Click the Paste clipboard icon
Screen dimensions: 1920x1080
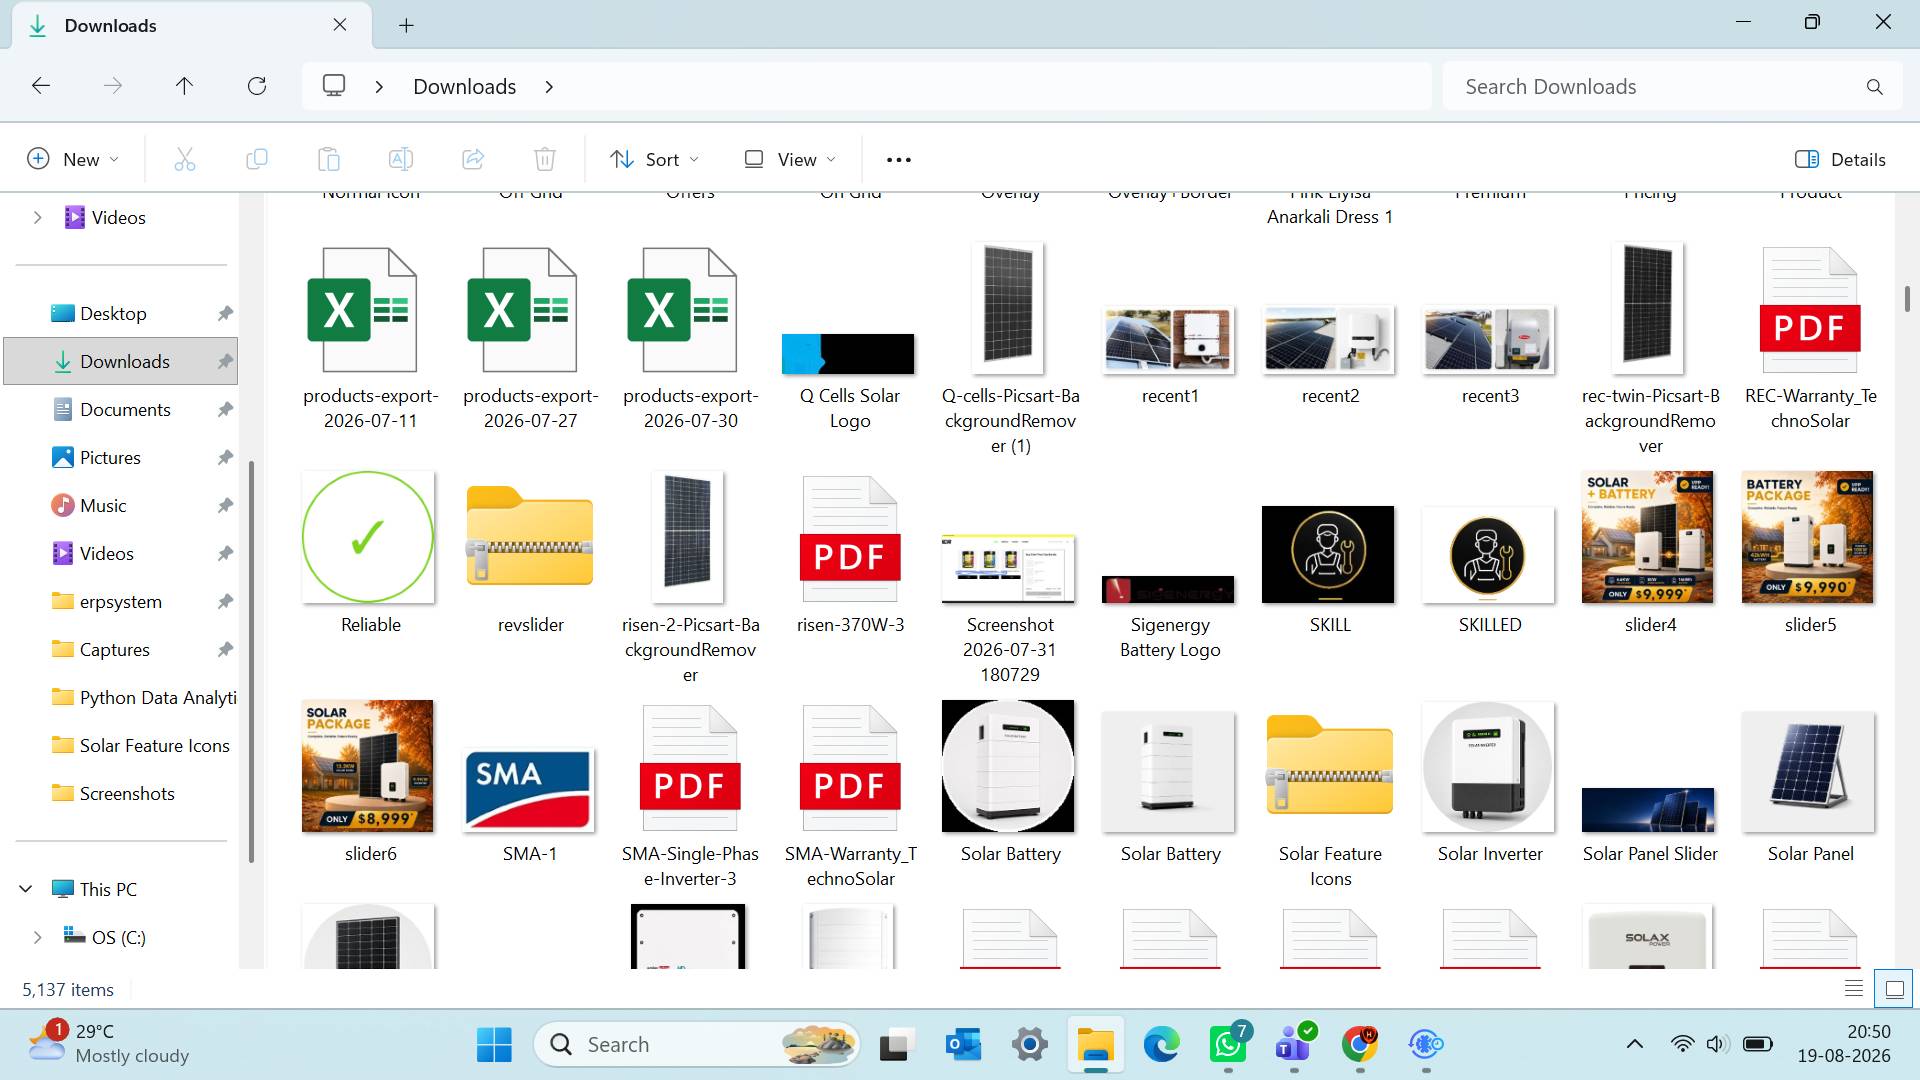point(329,159)
